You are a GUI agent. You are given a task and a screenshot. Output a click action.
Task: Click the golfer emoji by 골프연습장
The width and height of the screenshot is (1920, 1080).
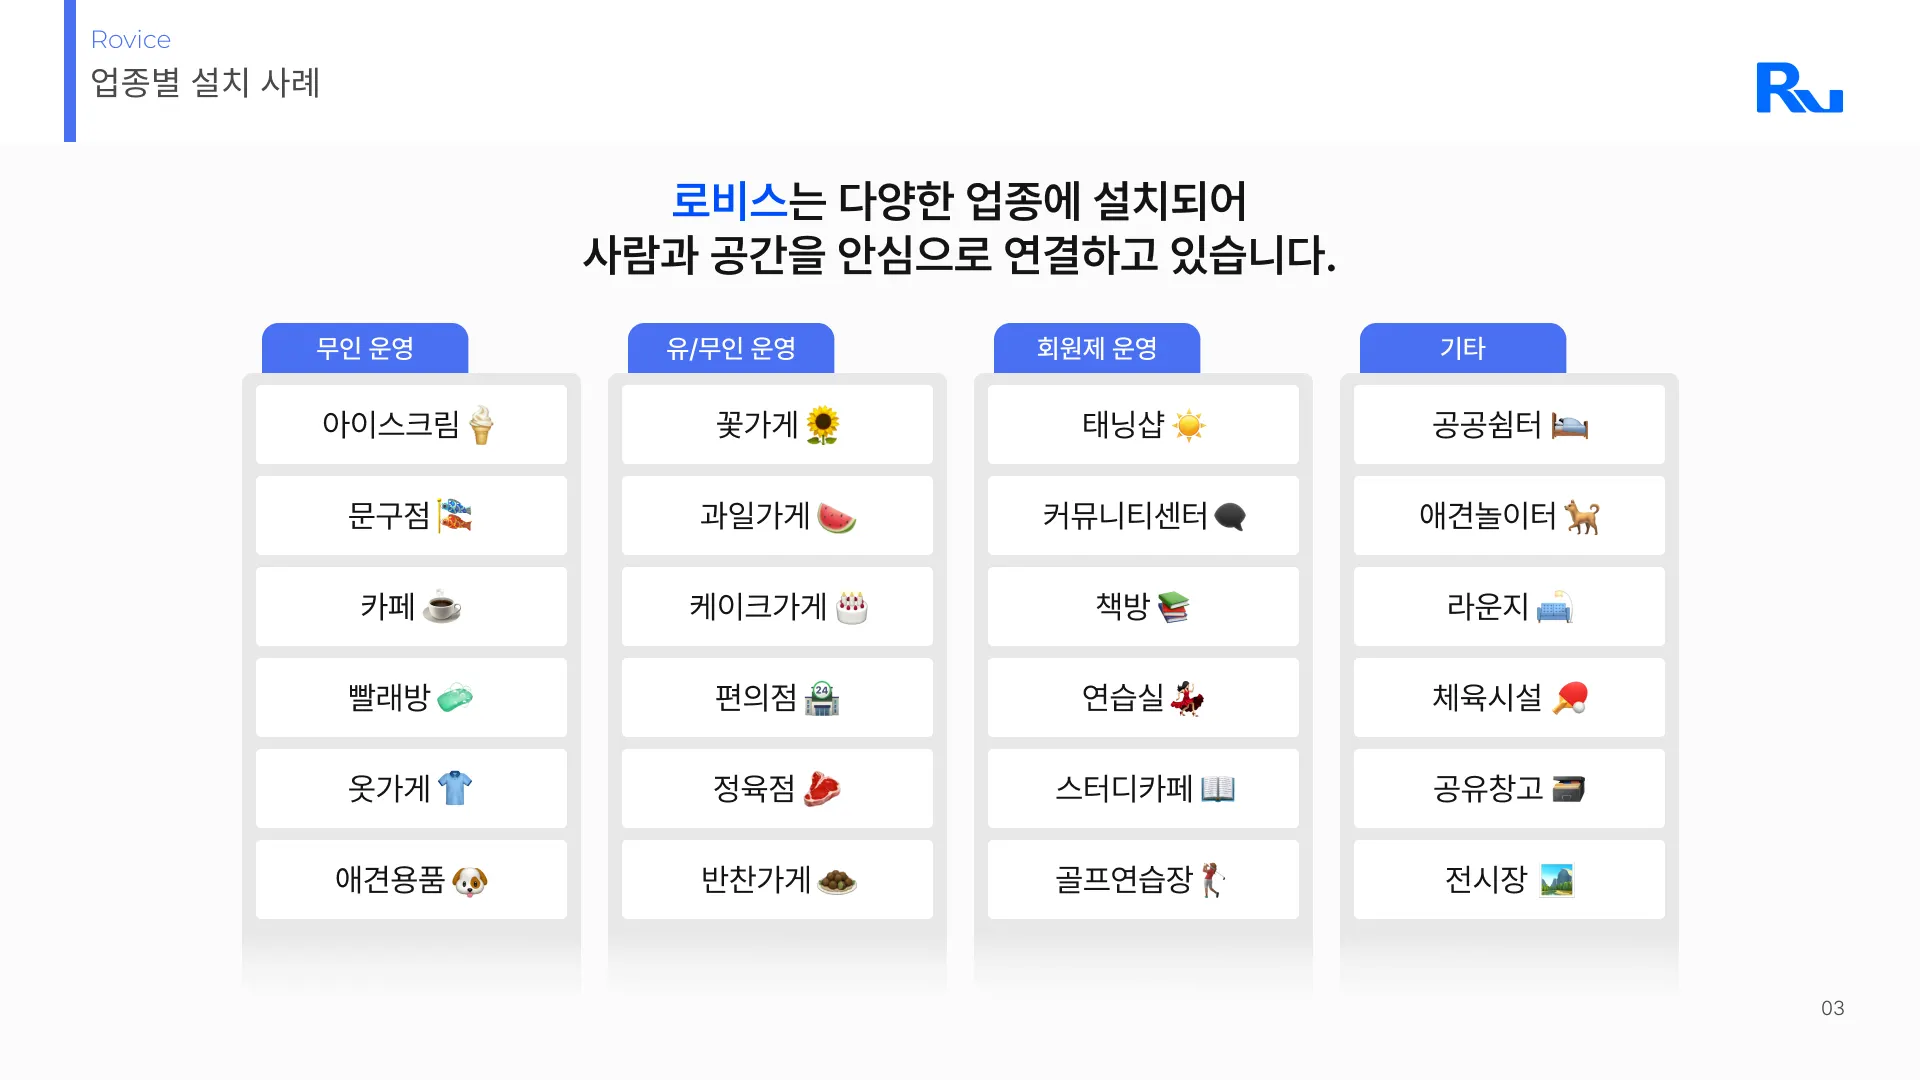tap(1211, 880)
